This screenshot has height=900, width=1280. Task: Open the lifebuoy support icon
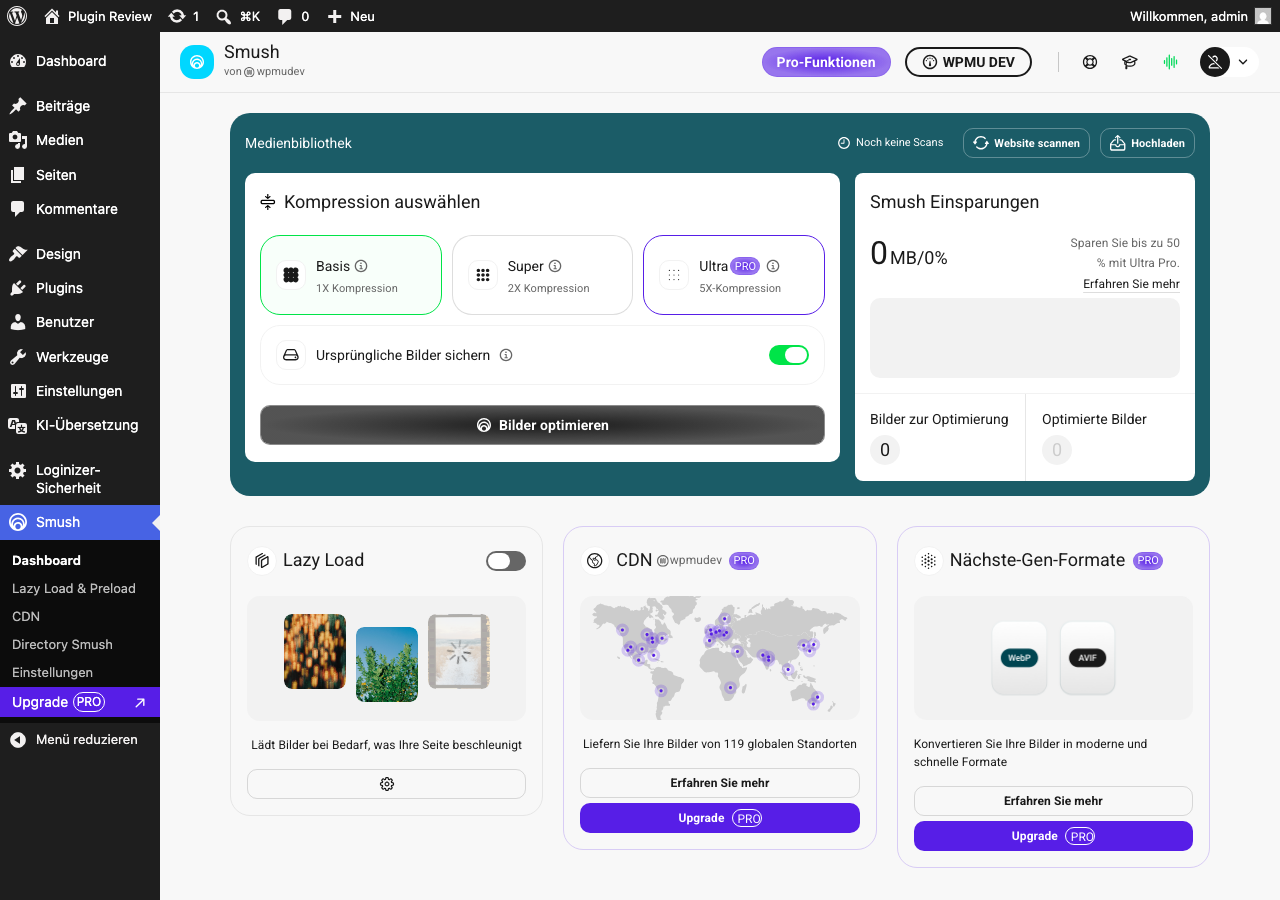coord(1090,62)
